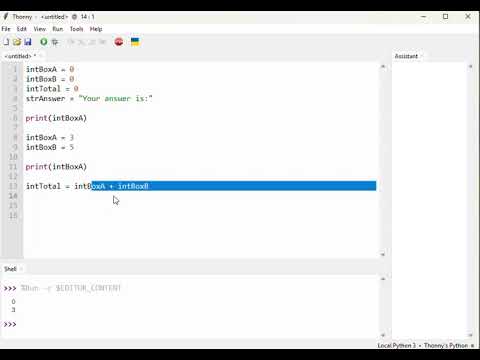Click Assistant scrollbar down arrow
The image size is (480, 360).
coord(470,335)
